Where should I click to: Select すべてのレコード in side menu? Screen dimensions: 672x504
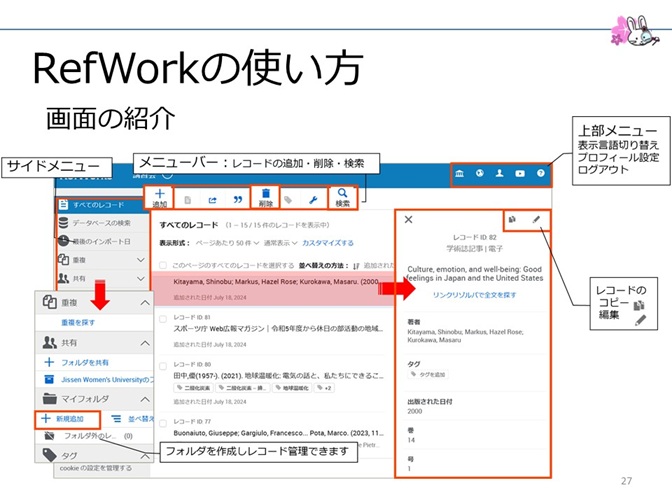[x=103, y=205]
